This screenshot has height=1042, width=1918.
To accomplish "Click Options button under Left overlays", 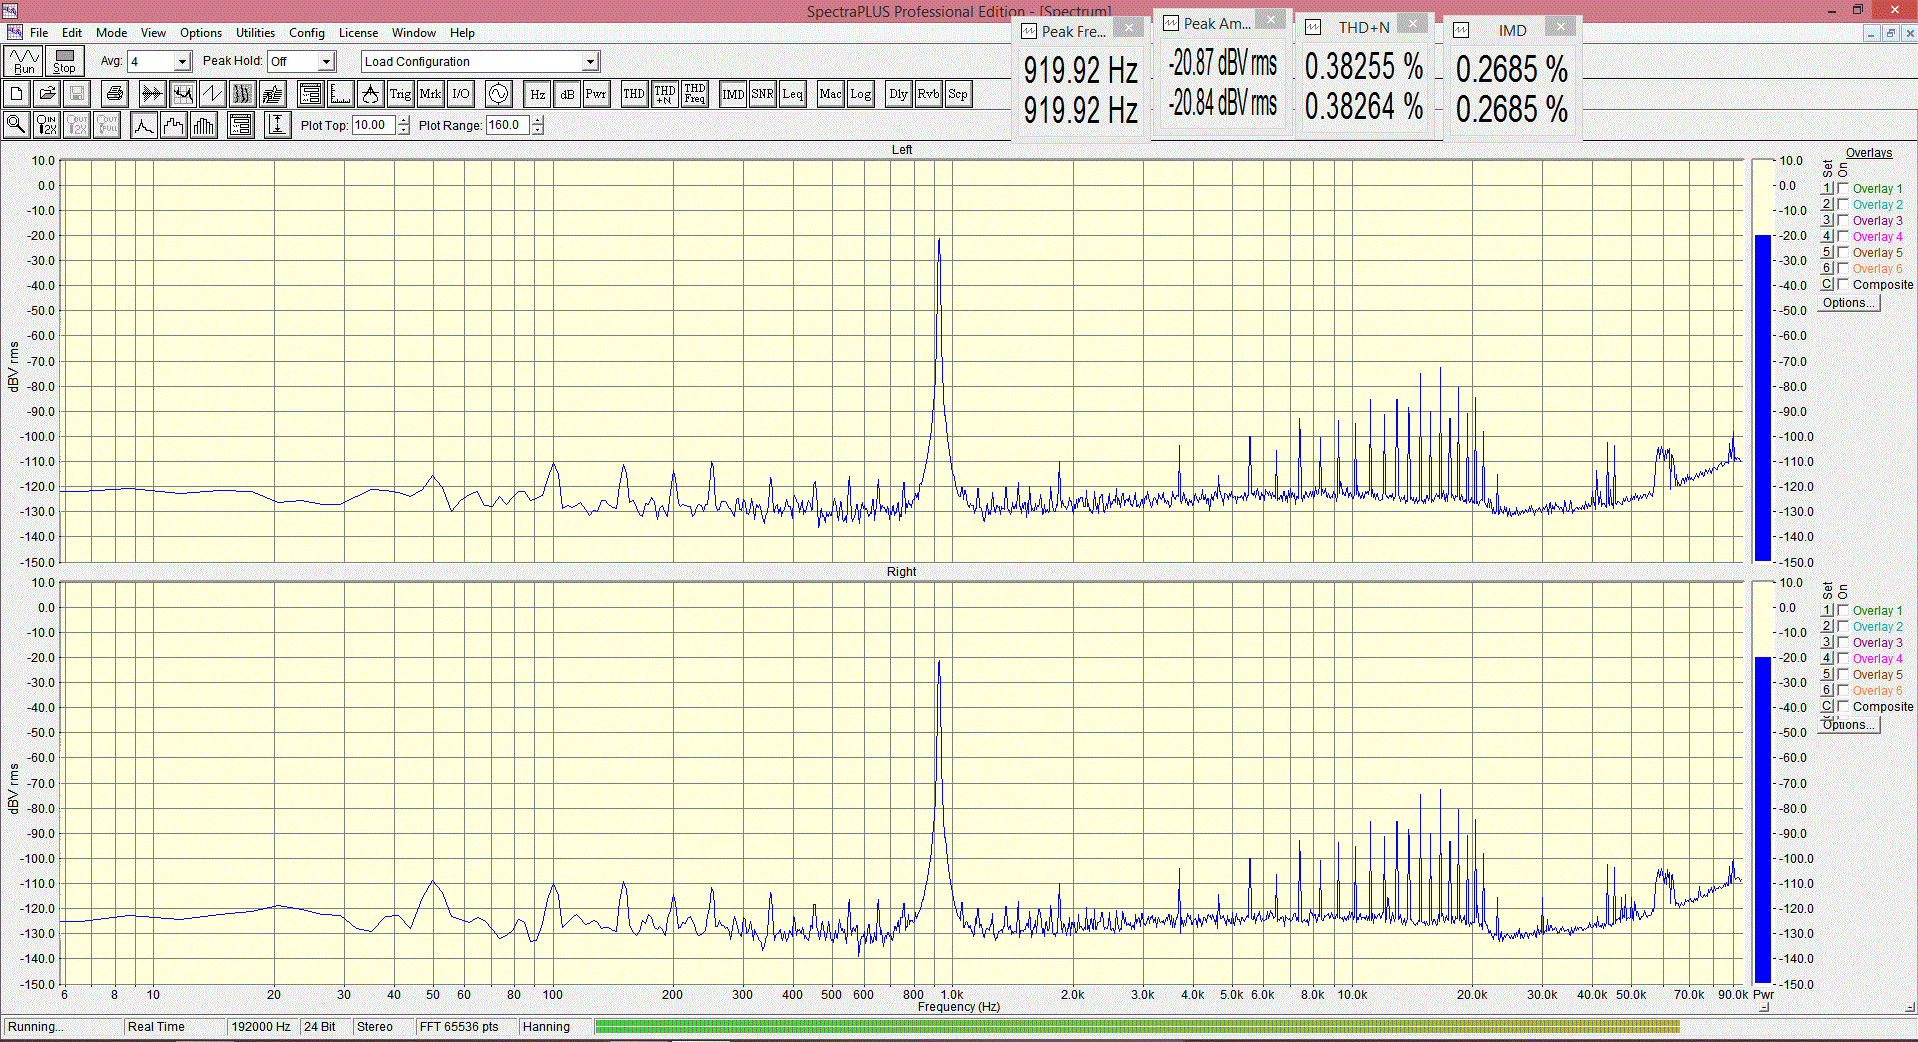I will pyautogui.click(x=1848, y=303).
